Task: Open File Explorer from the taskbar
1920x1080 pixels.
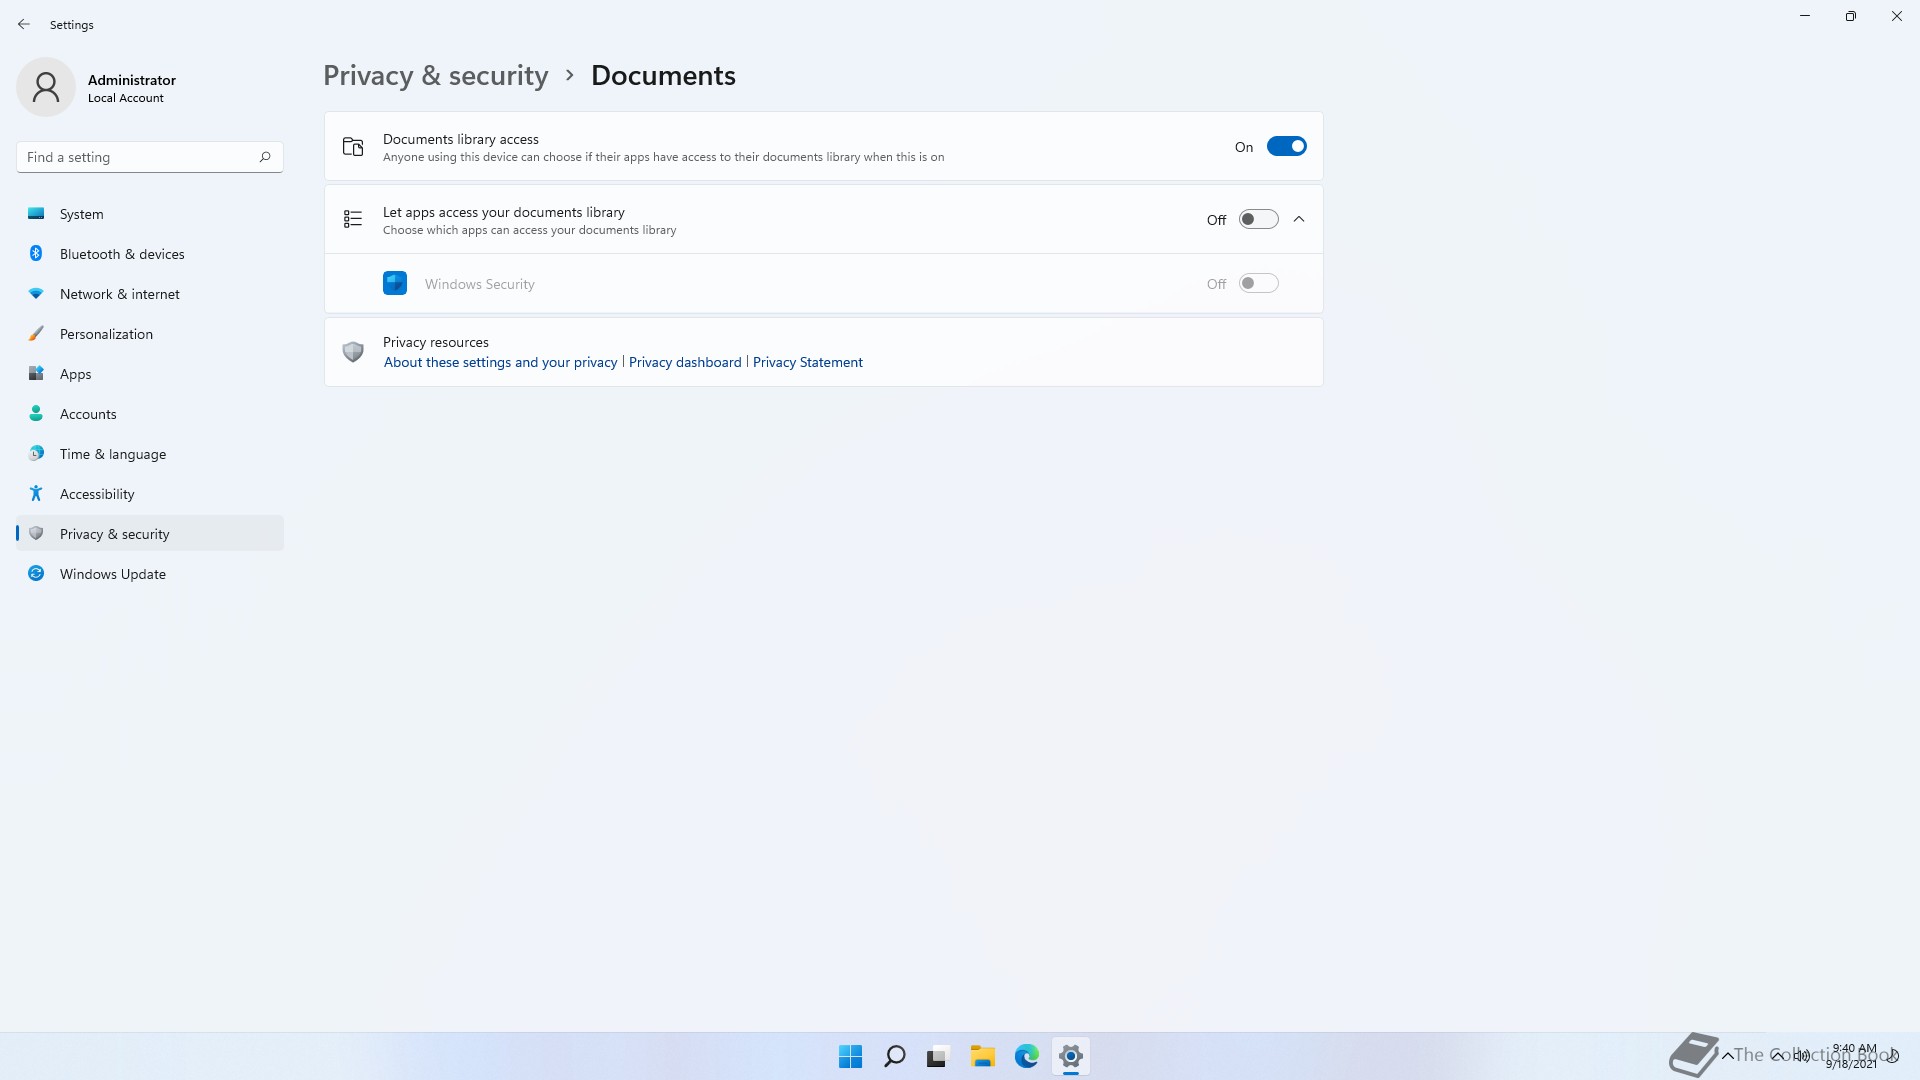Action: click(x=982, y=1056)
